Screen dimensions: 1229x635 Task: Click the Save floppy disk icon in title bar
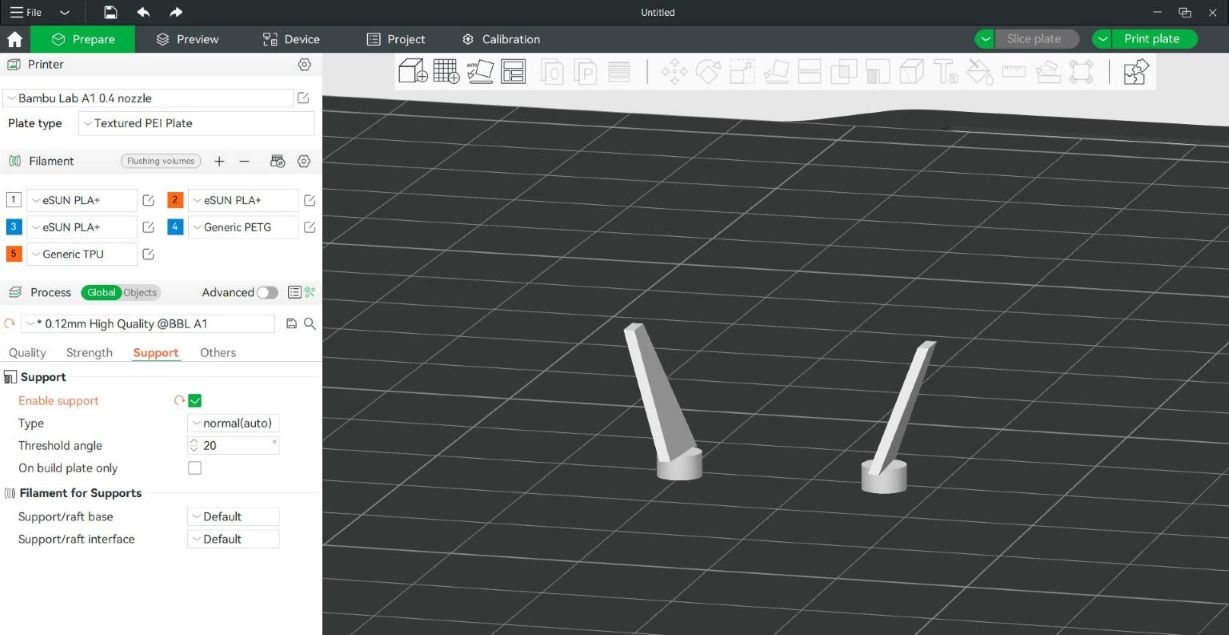[111, 12]
